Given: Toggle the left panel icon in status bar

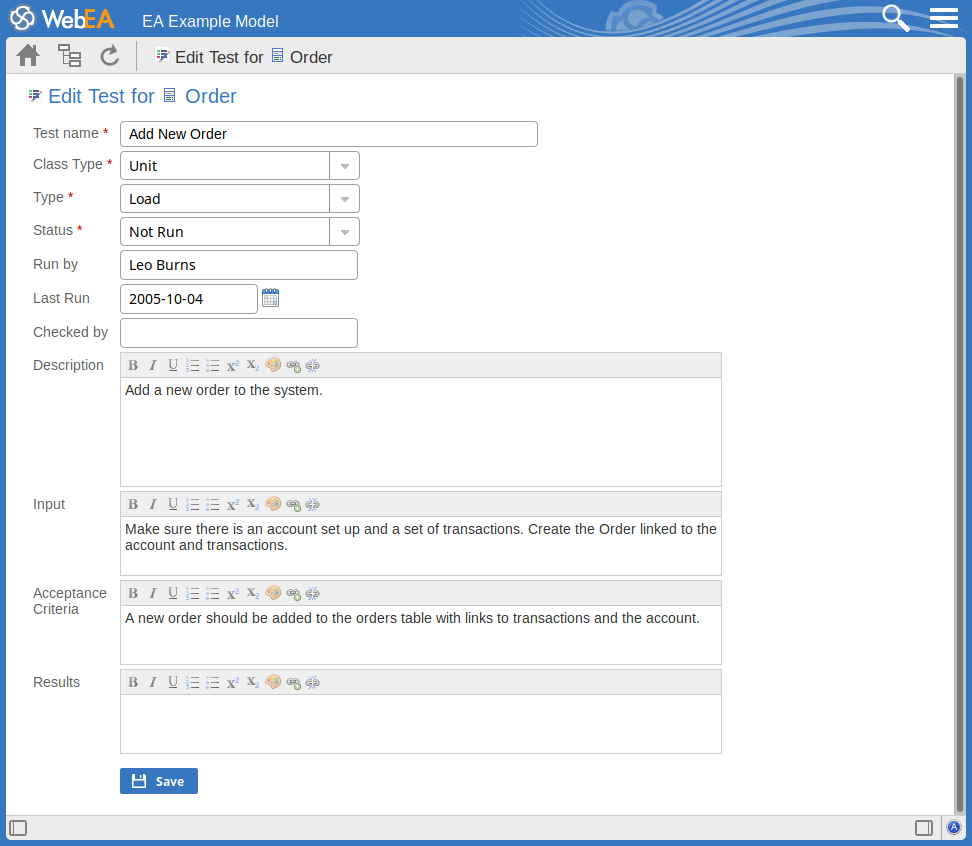Looking at the screenshot, I should coord(18,828).
